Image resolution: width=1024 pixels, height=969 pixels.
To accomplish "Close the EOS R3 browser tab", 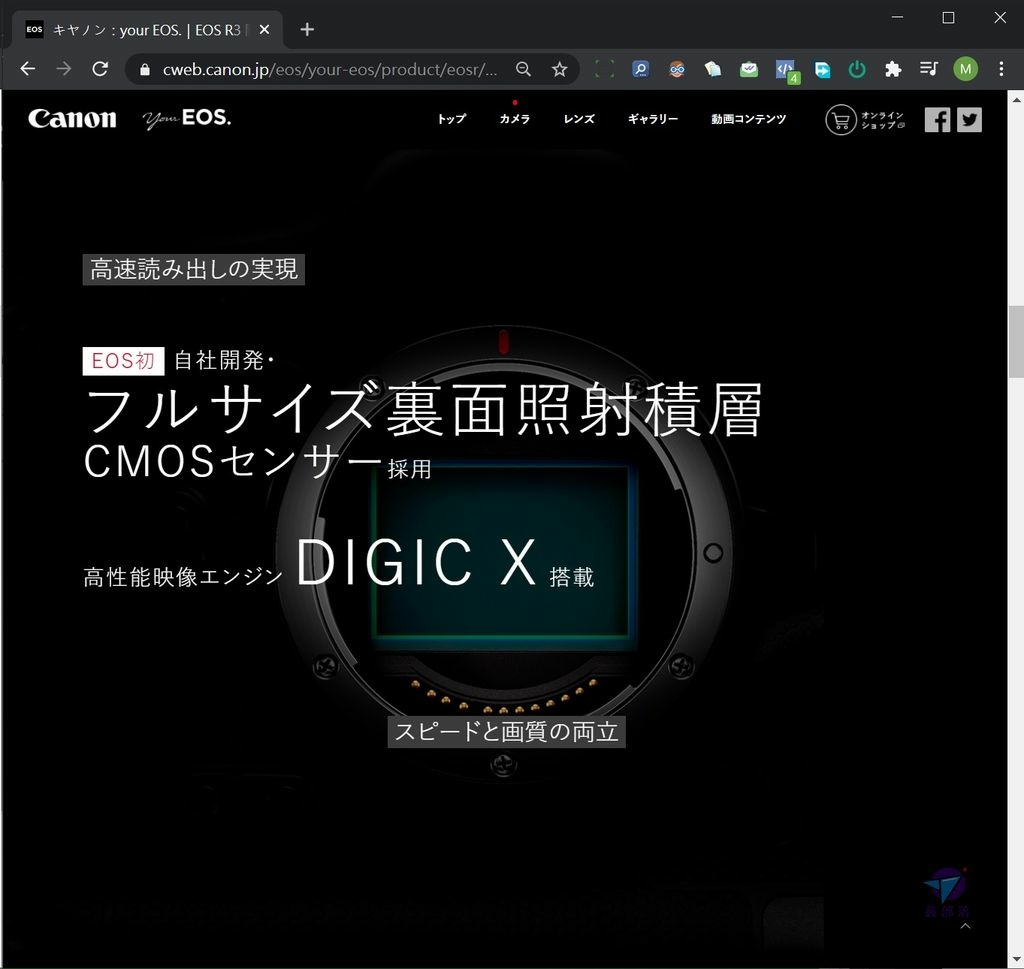I will [264, 30].
